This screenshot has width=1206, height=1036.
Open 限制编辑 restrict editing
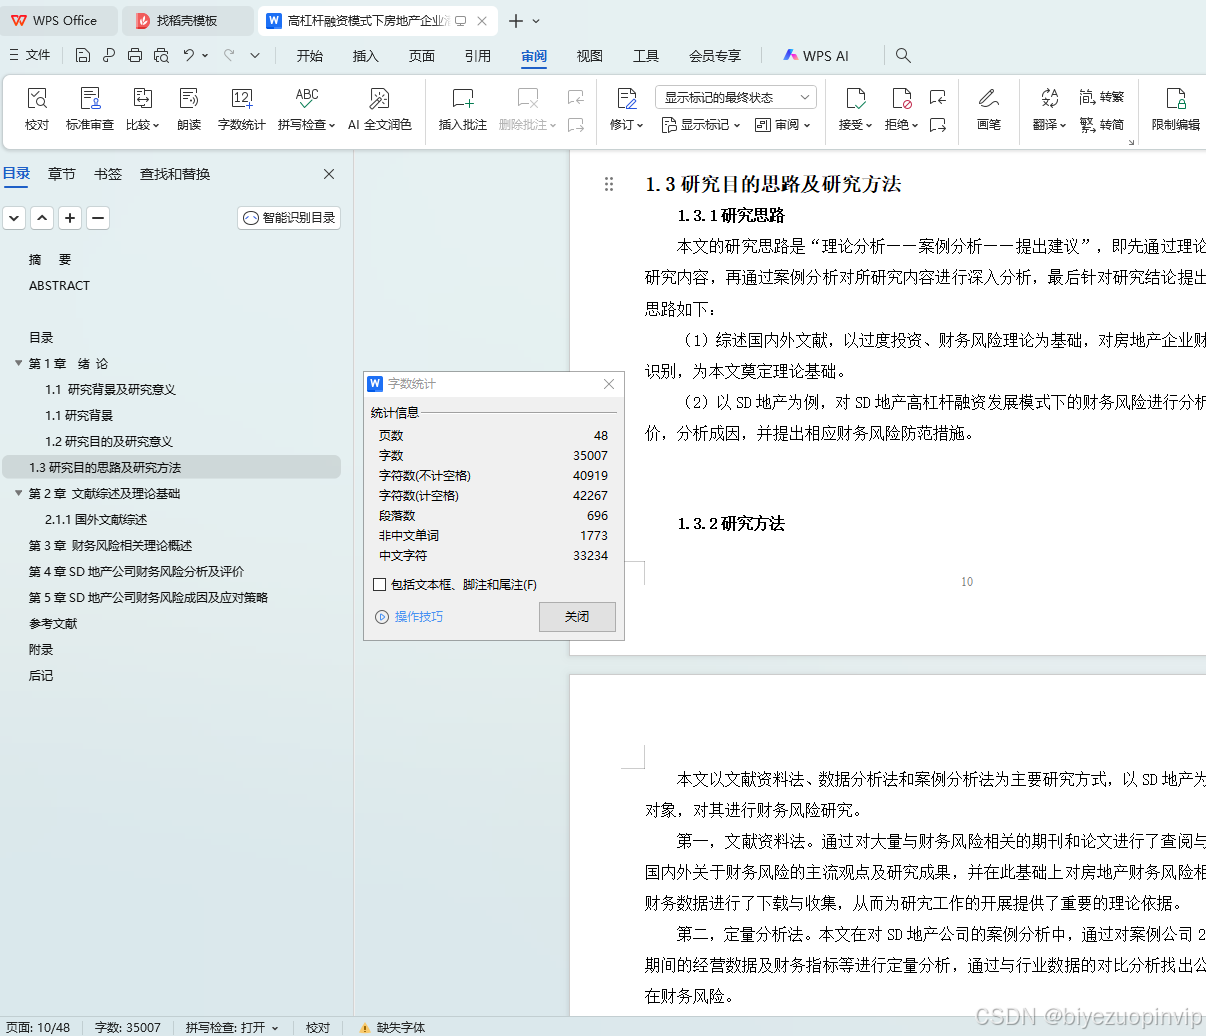1176,108
